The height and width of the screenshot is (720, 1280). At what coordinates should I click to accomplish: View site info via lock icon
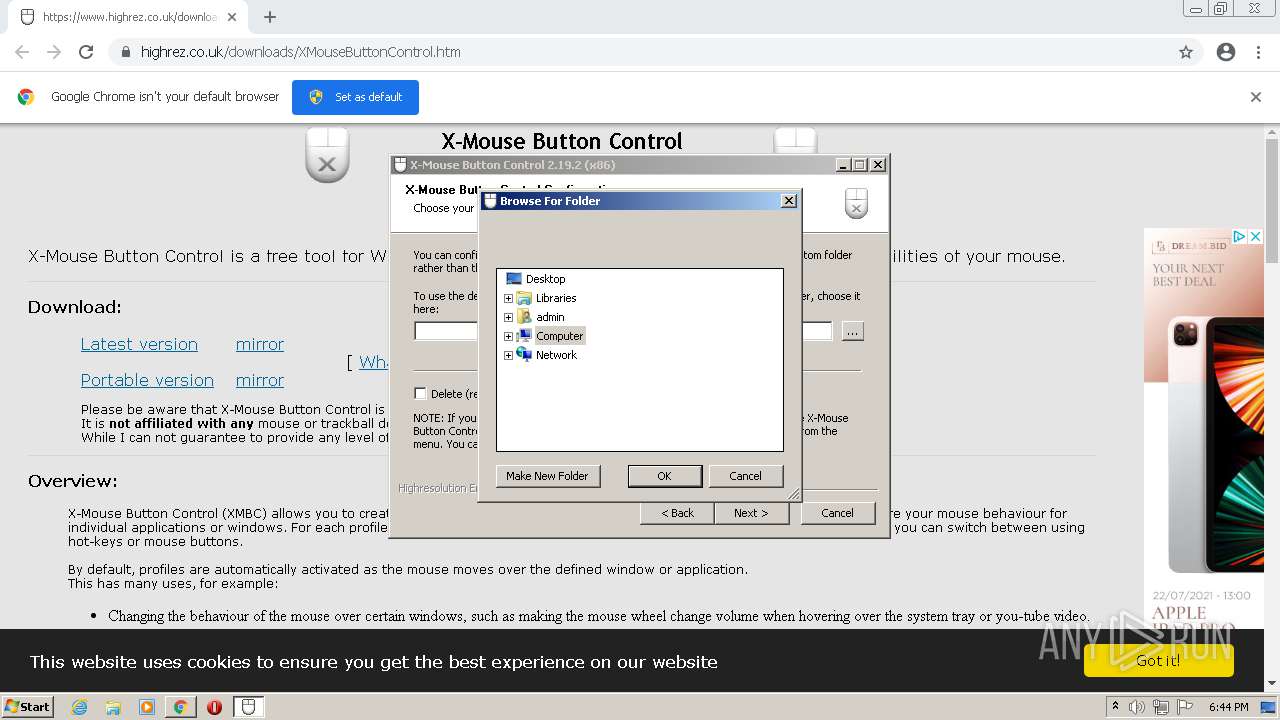pos(125,52)
